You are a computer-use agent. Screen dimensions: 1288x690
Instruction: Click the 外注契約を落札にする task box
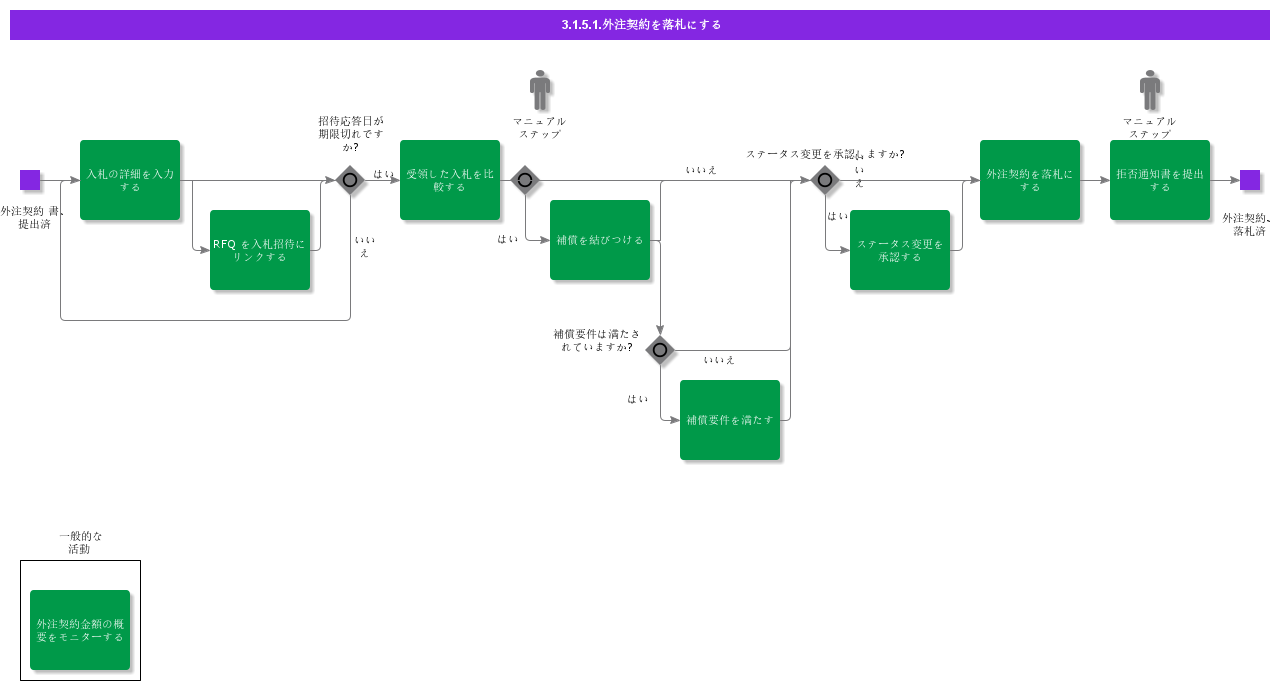pyautogui.click(x=1030, y=180)
